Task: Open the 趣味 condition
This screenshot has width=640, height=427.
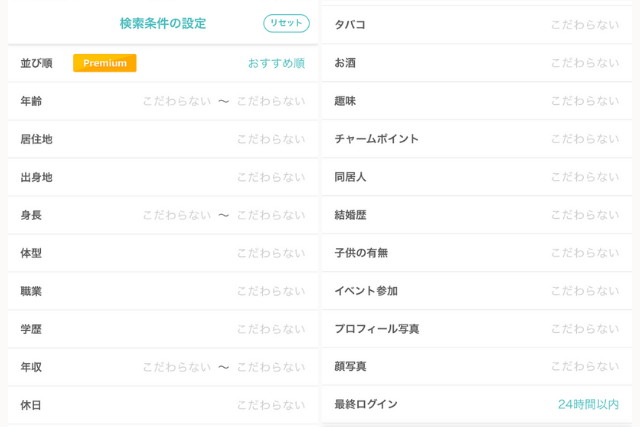Action: point(476,101)
